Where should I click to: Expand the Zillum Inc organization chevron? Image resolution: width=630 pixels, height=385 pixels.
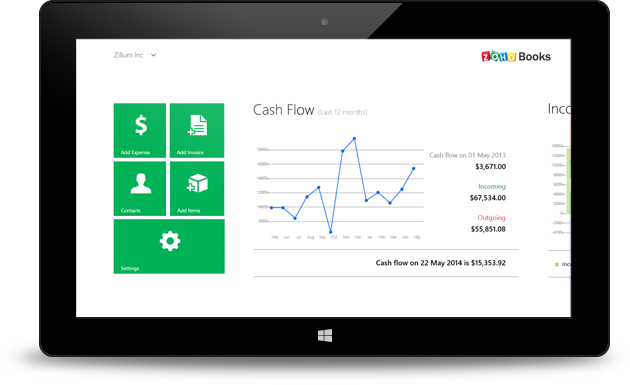[153, 55]
